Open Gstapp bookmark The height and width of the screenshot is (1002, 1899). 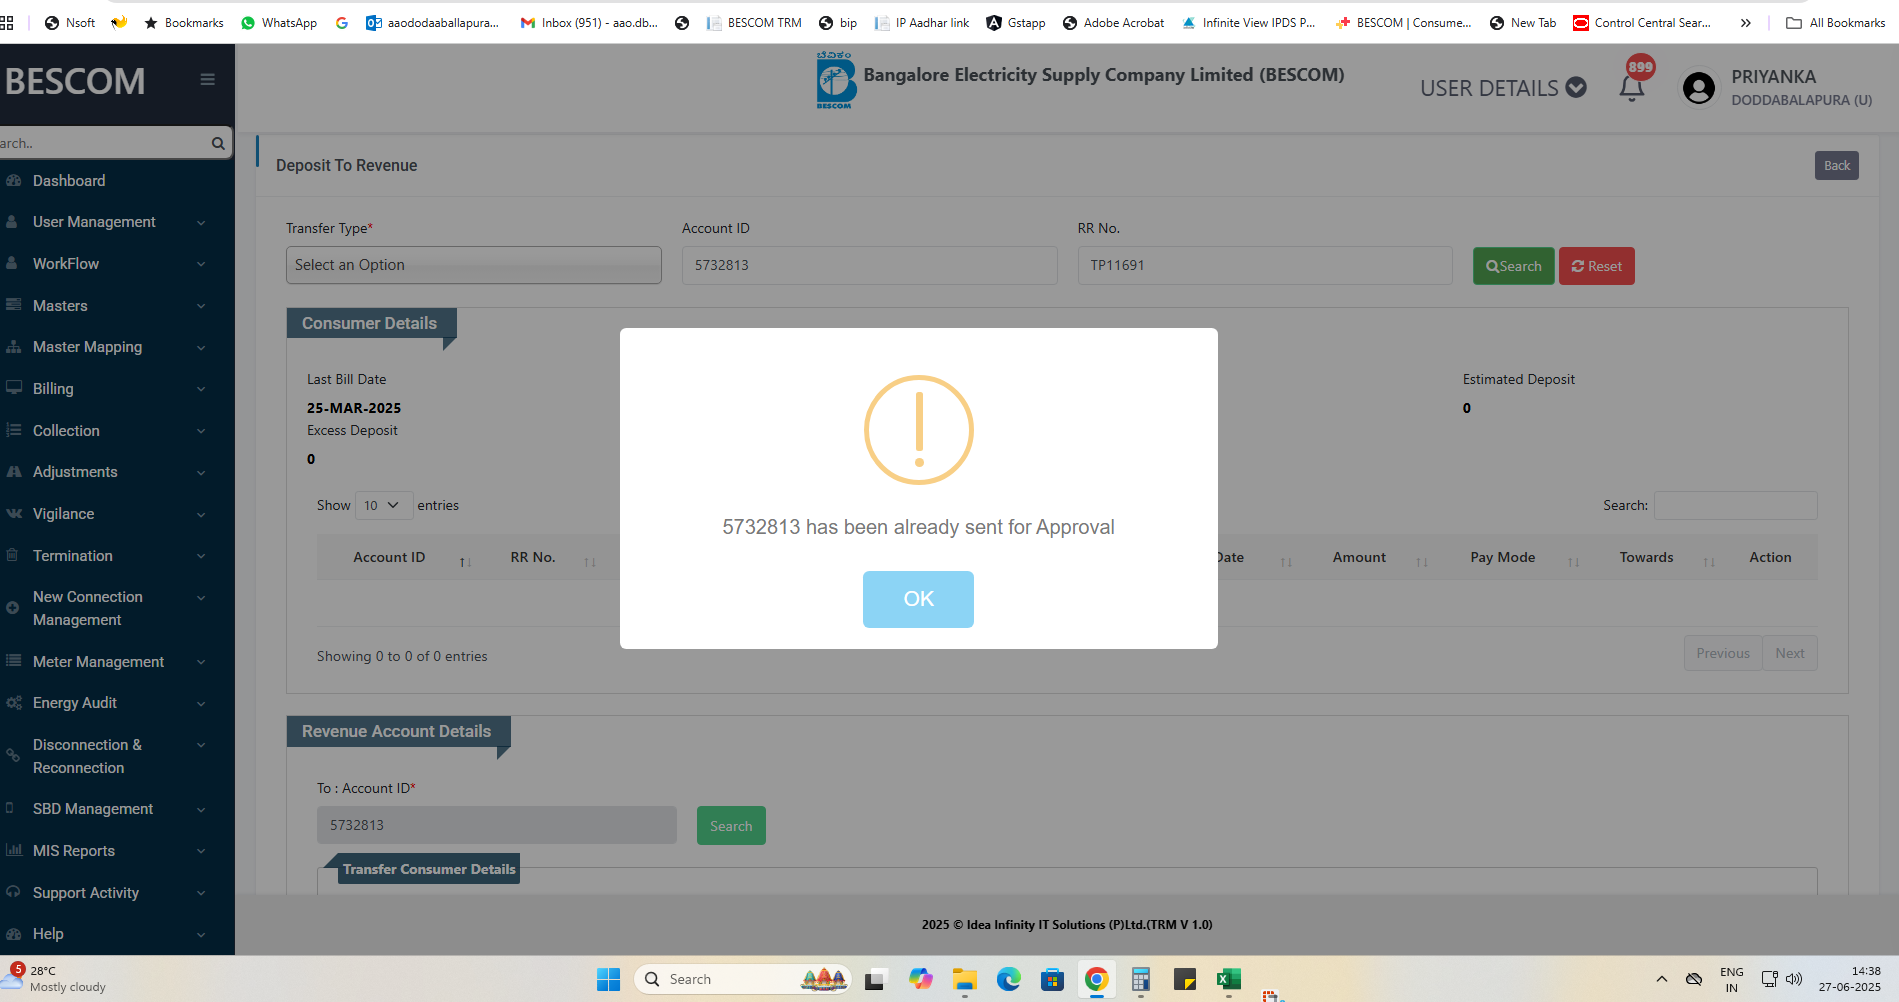pyautogui.click(x=1016, y=22)
